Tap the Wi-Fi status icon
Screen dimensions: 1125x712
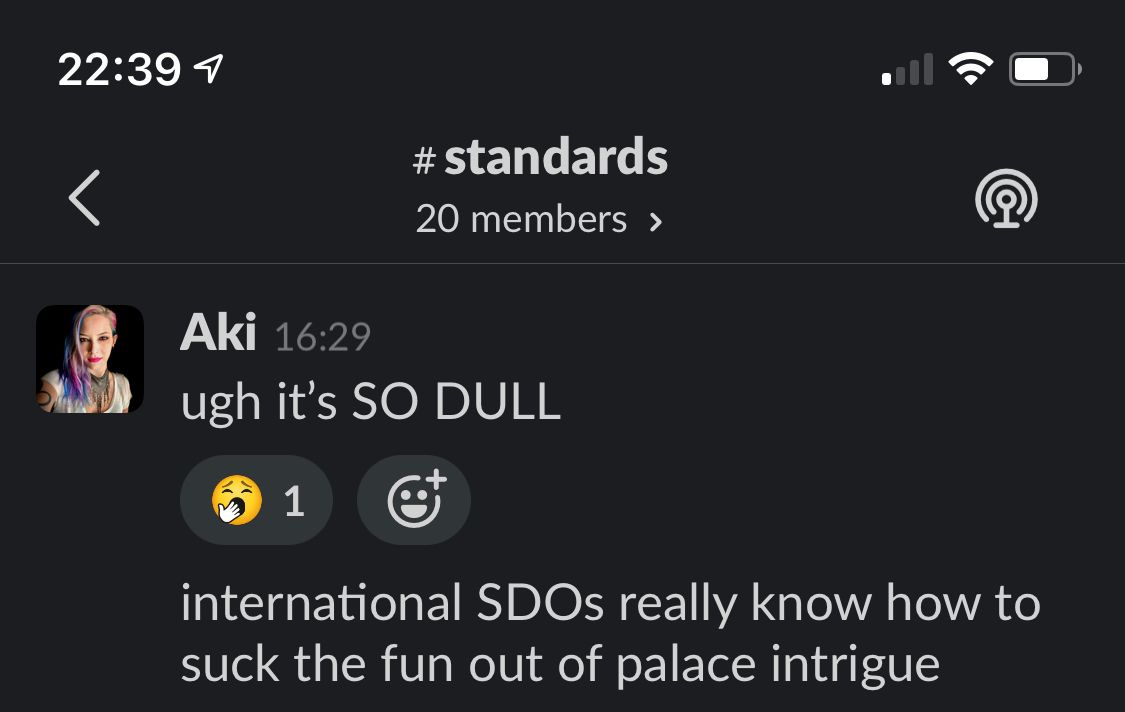970,70
